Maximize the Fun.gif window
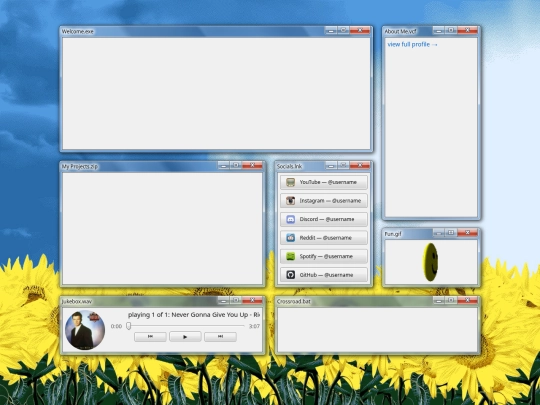This screenshot has width=540, height=405. pyautogui.click(x=451, y=233)
